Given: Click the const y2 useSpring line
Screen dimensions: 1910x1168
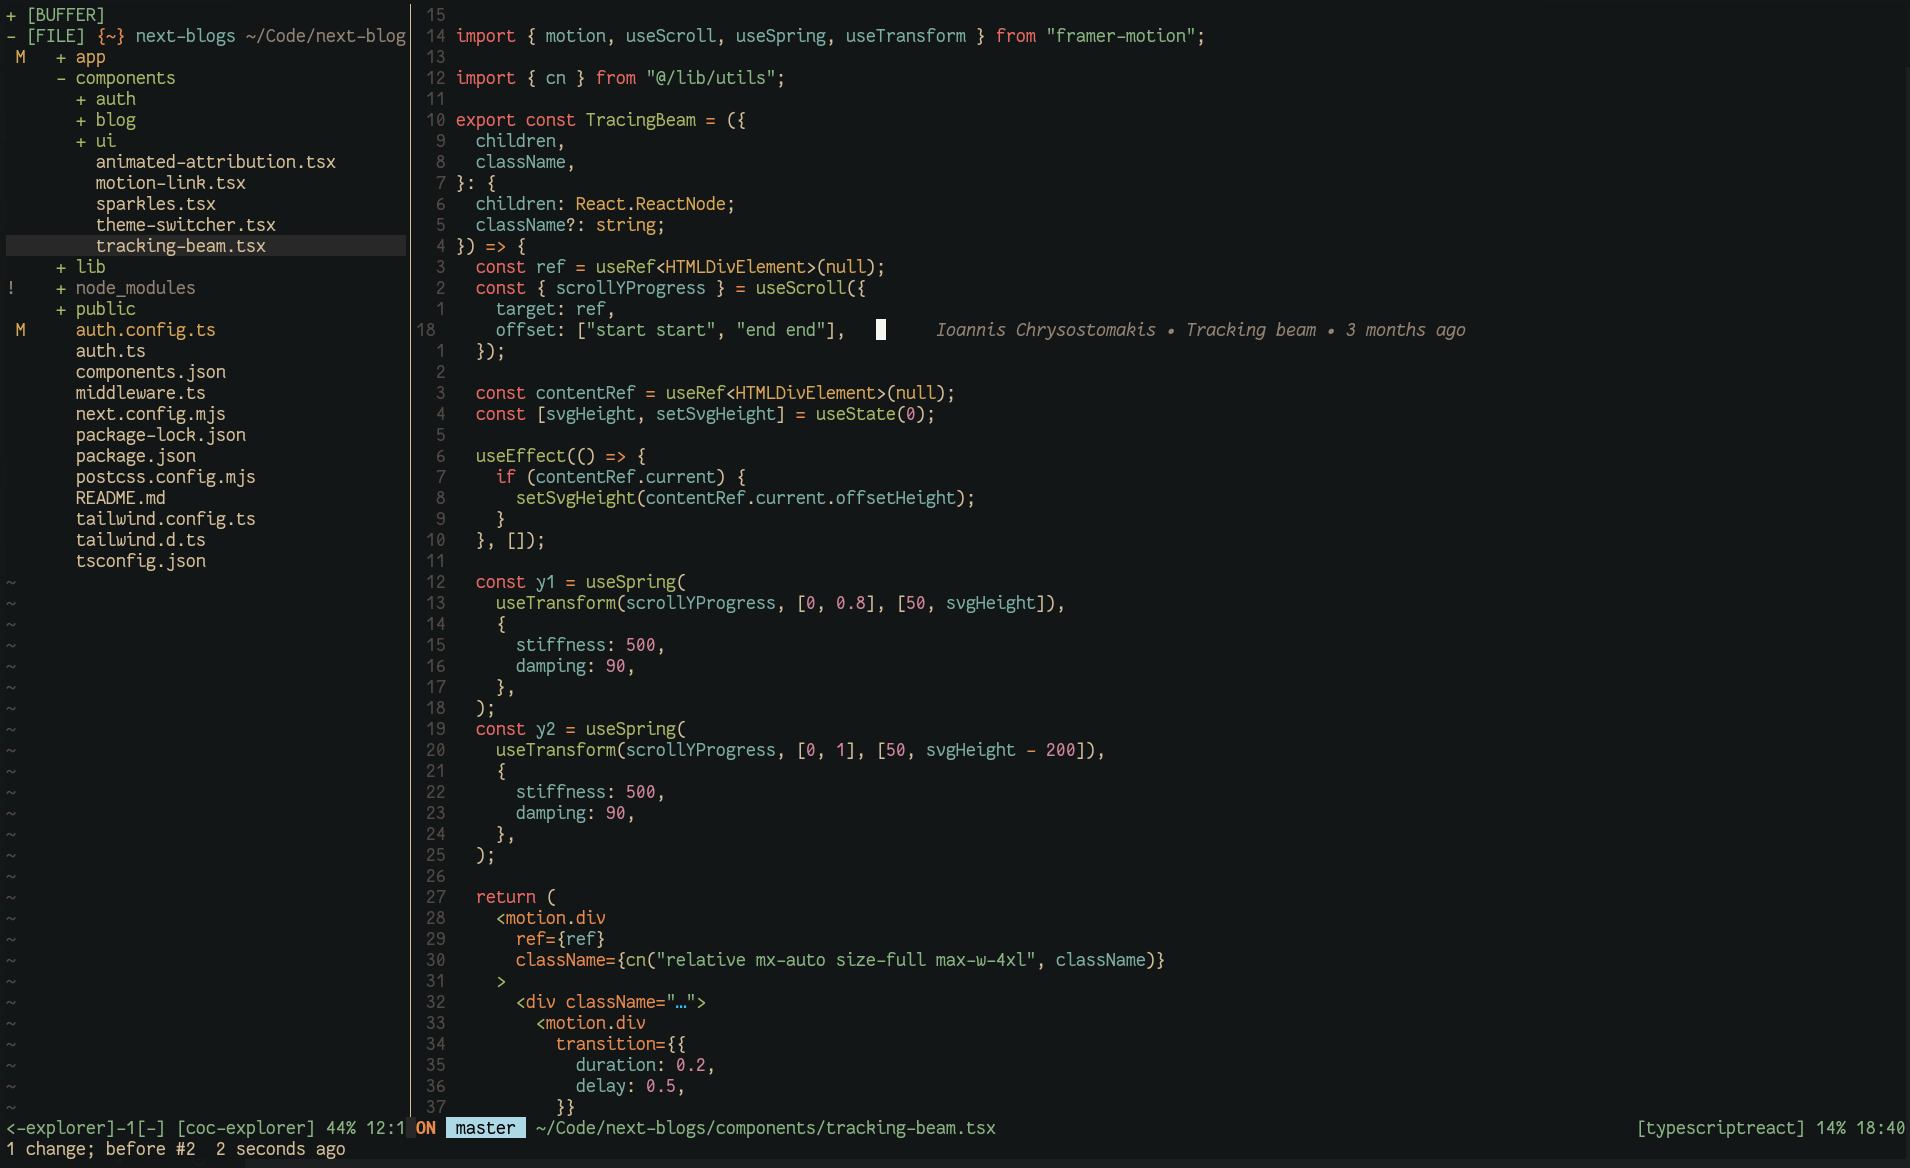Looking at the screenshot, I should click(x=580, y=729).
